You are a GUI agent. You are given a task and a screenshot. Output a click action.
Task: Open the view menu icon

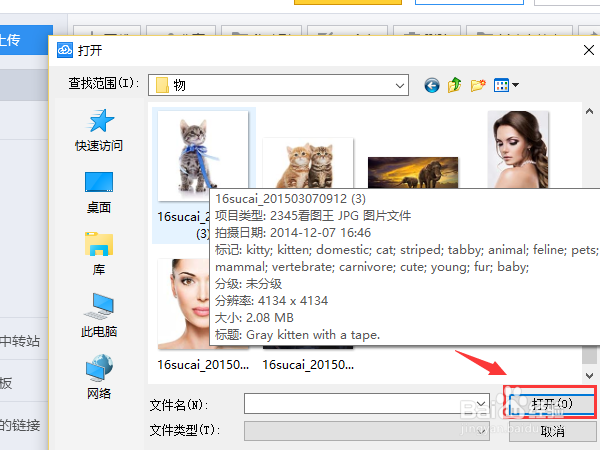point(506,85)
